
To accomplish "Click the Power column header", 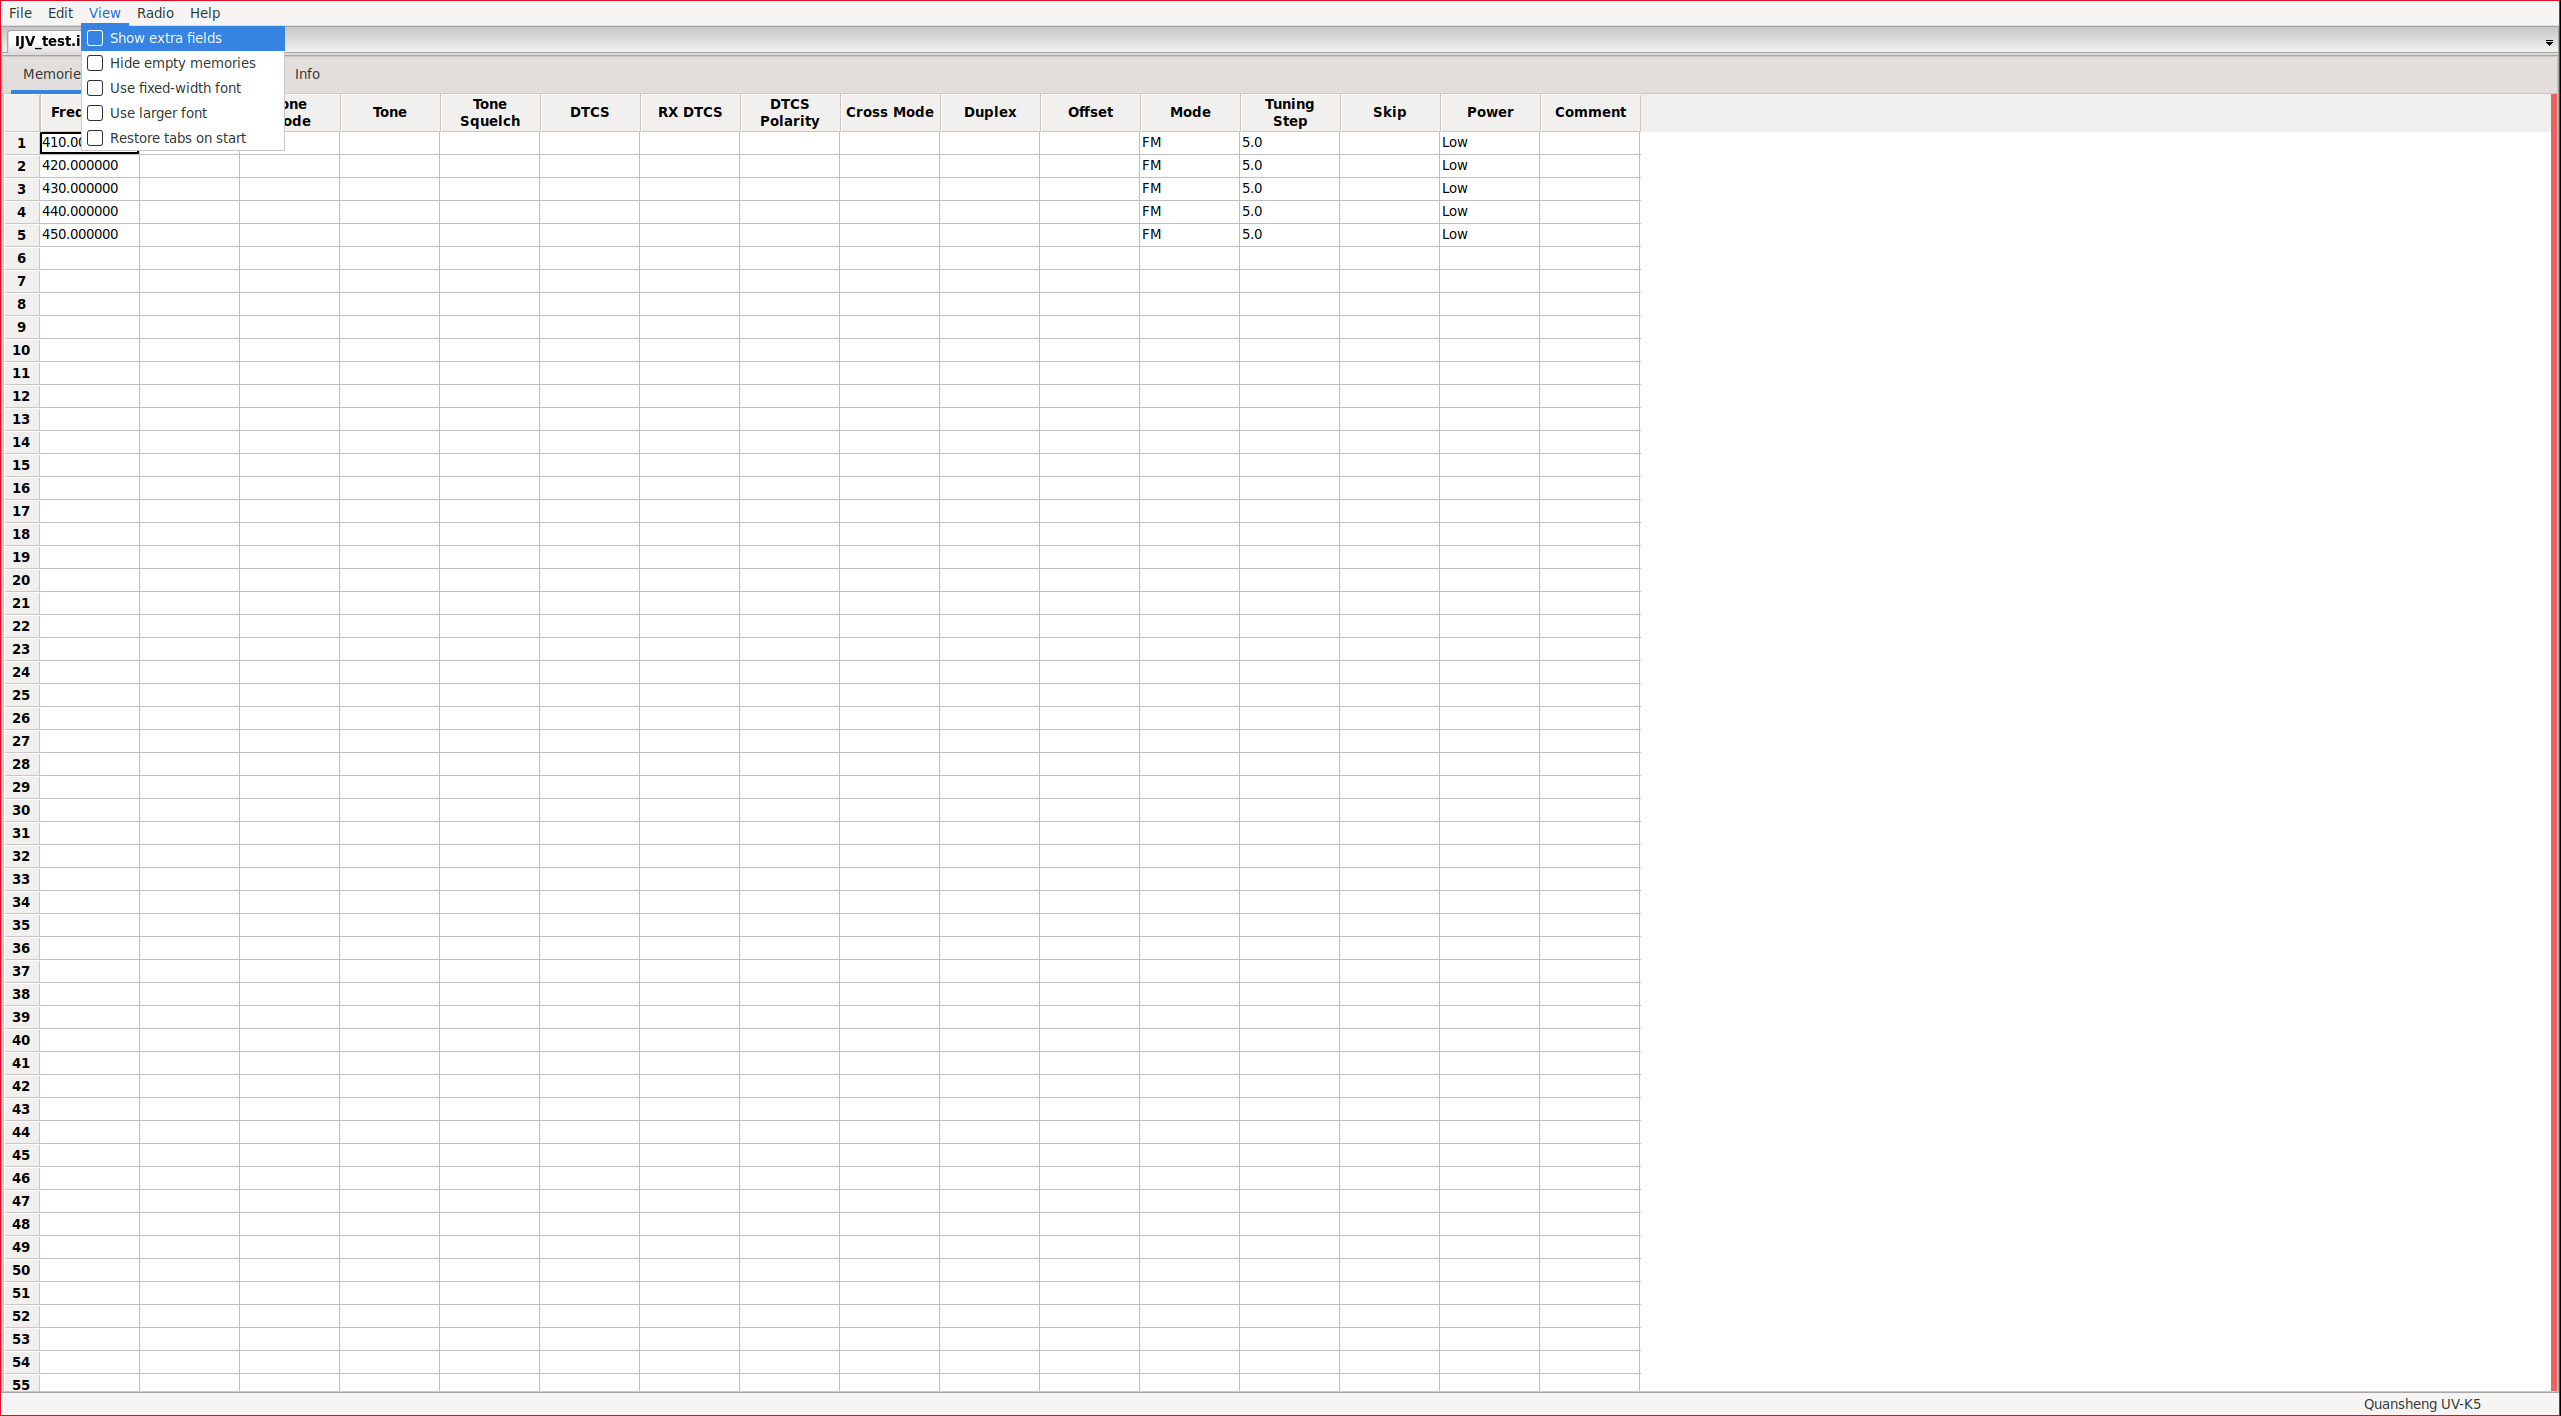I will tap(1490, 112).
